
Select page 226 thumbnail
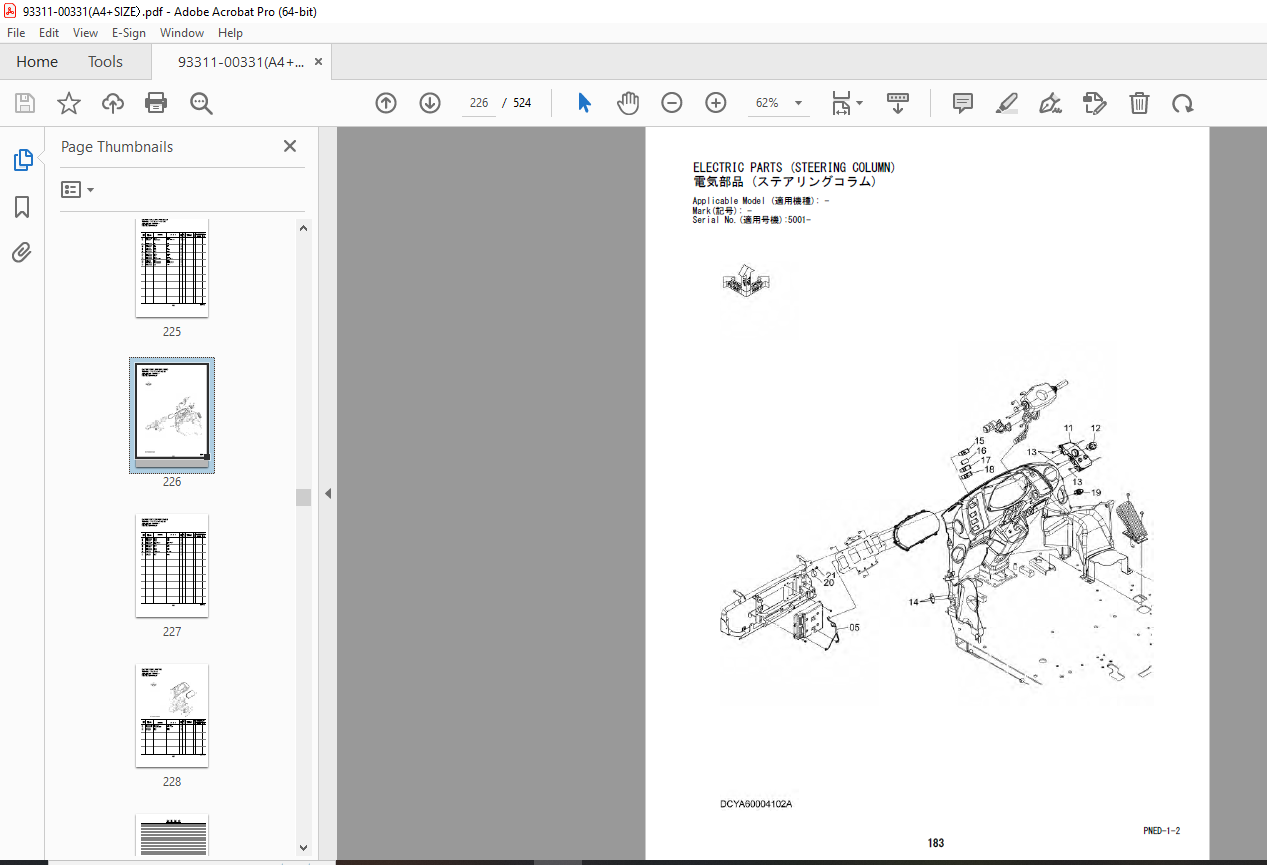tap(172, 415)
